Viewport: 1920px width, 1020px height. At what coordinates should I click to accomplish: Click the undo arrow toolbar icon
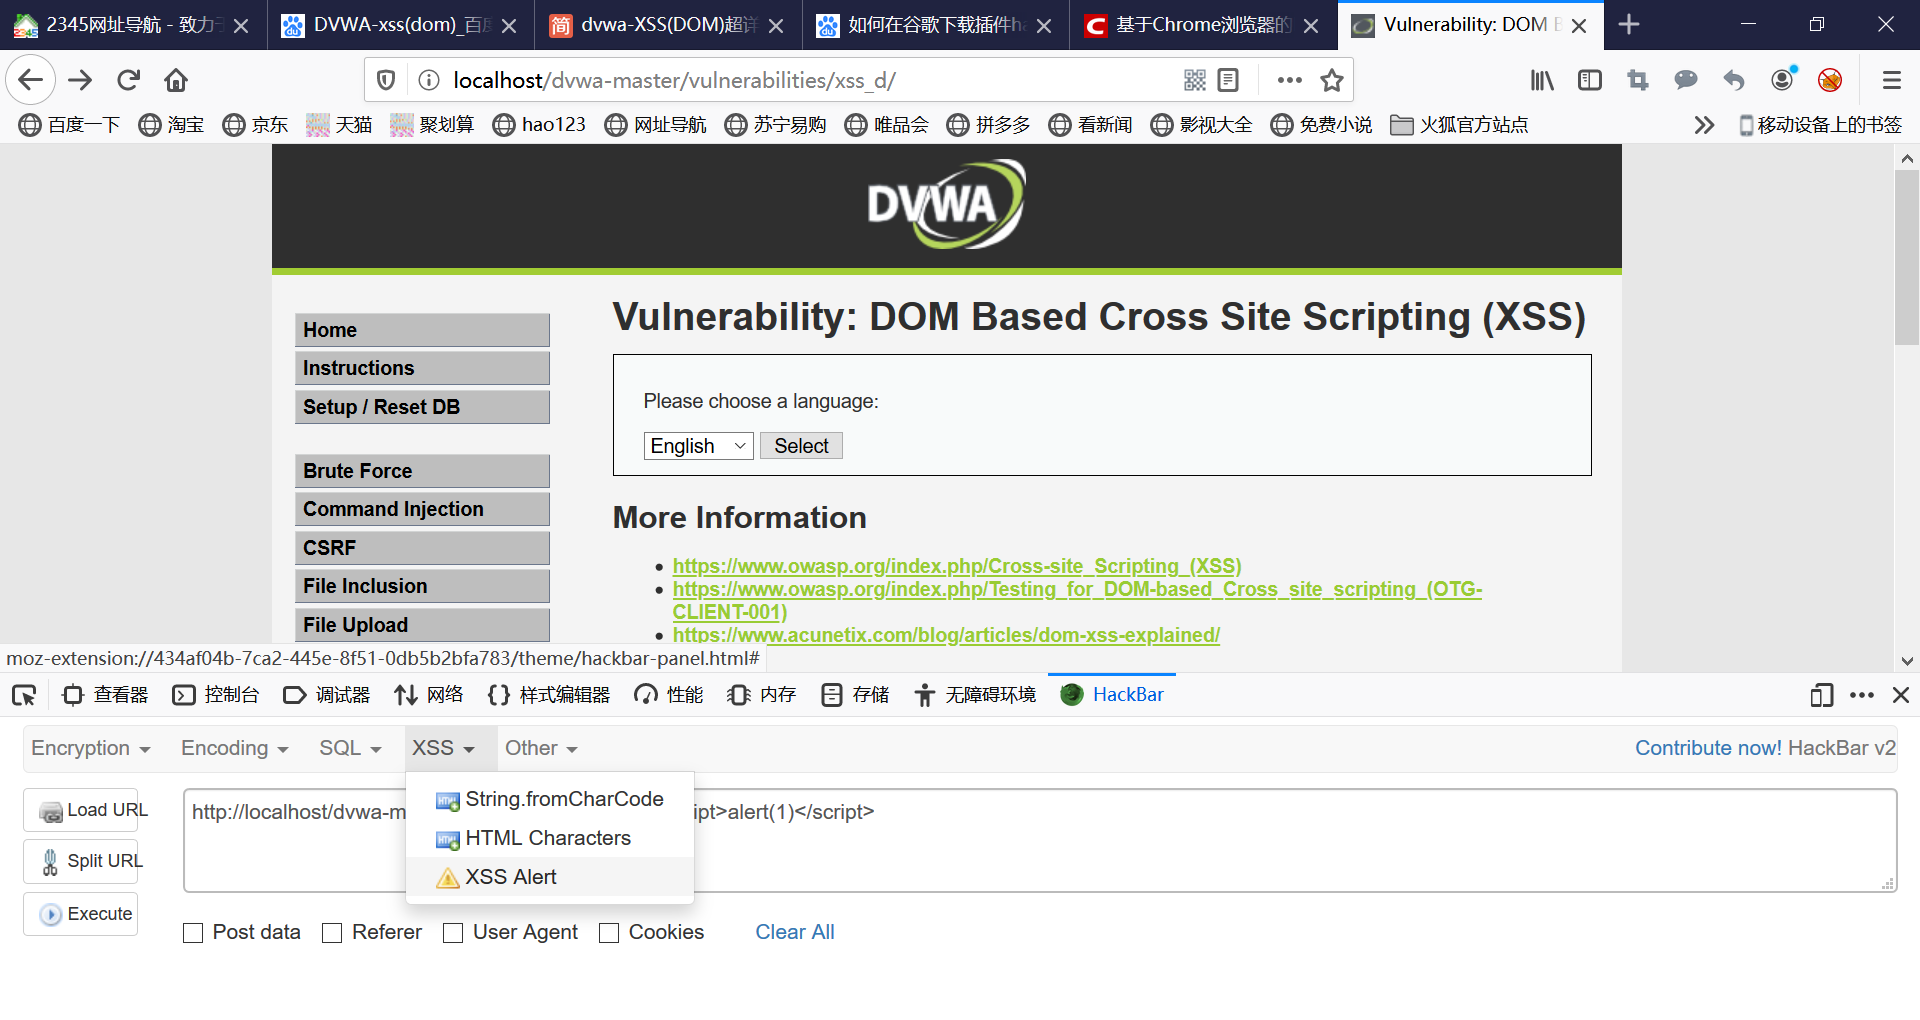pyautogui.click(x=1734, y=80)
